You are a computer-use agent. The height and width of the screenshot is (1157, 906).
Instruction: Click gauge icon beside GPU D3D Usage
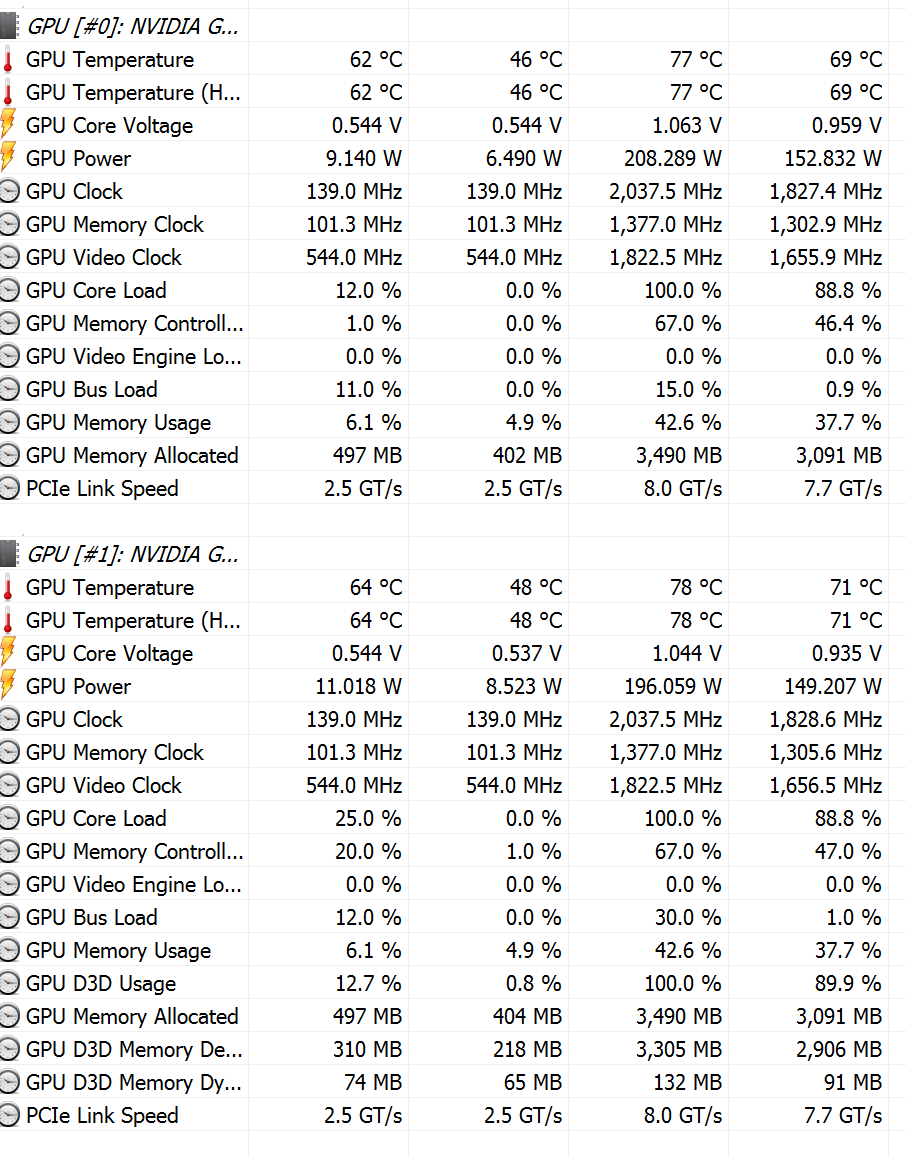9,983
